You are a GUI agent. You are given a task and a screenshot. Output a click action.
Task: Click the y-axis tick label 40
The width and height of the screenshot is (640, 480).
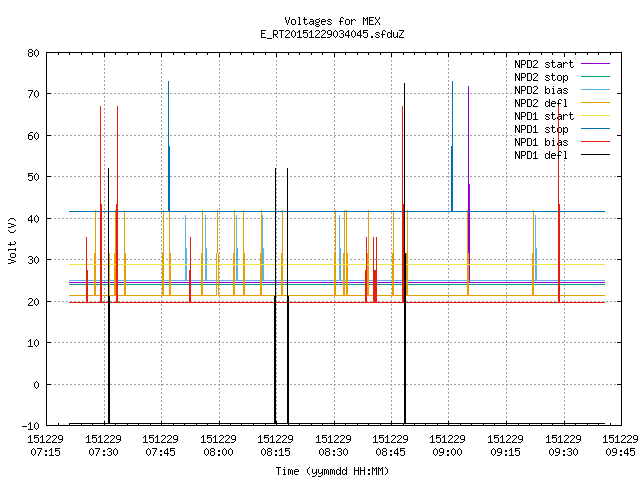(x=33, y=219)
